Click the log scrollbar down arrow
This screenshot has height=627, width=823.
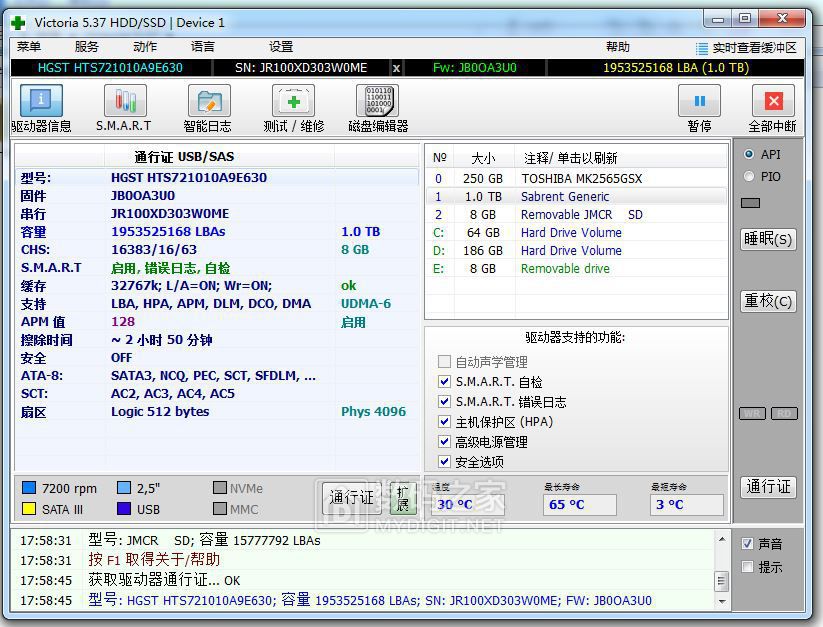point(722,601)
